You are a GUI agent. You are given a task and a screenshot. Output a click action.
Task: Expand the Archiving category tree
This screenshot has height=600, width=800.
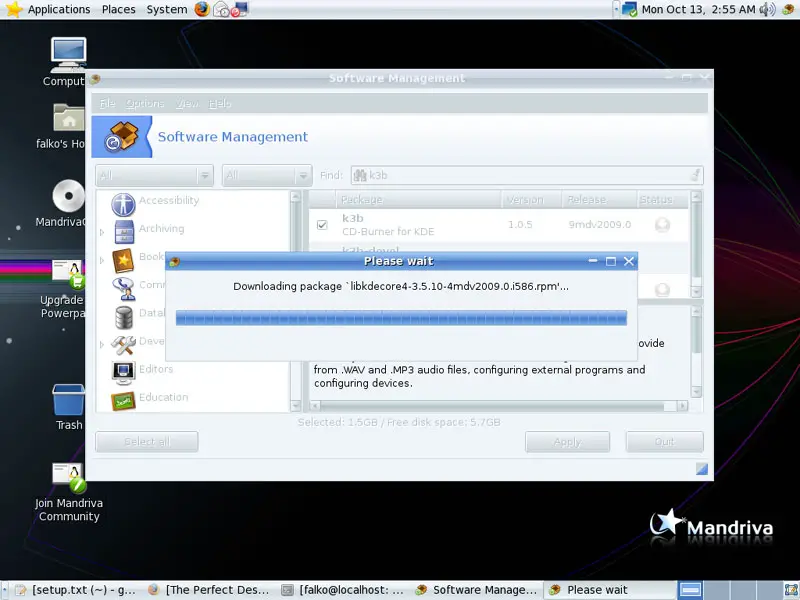coord(102,232)
